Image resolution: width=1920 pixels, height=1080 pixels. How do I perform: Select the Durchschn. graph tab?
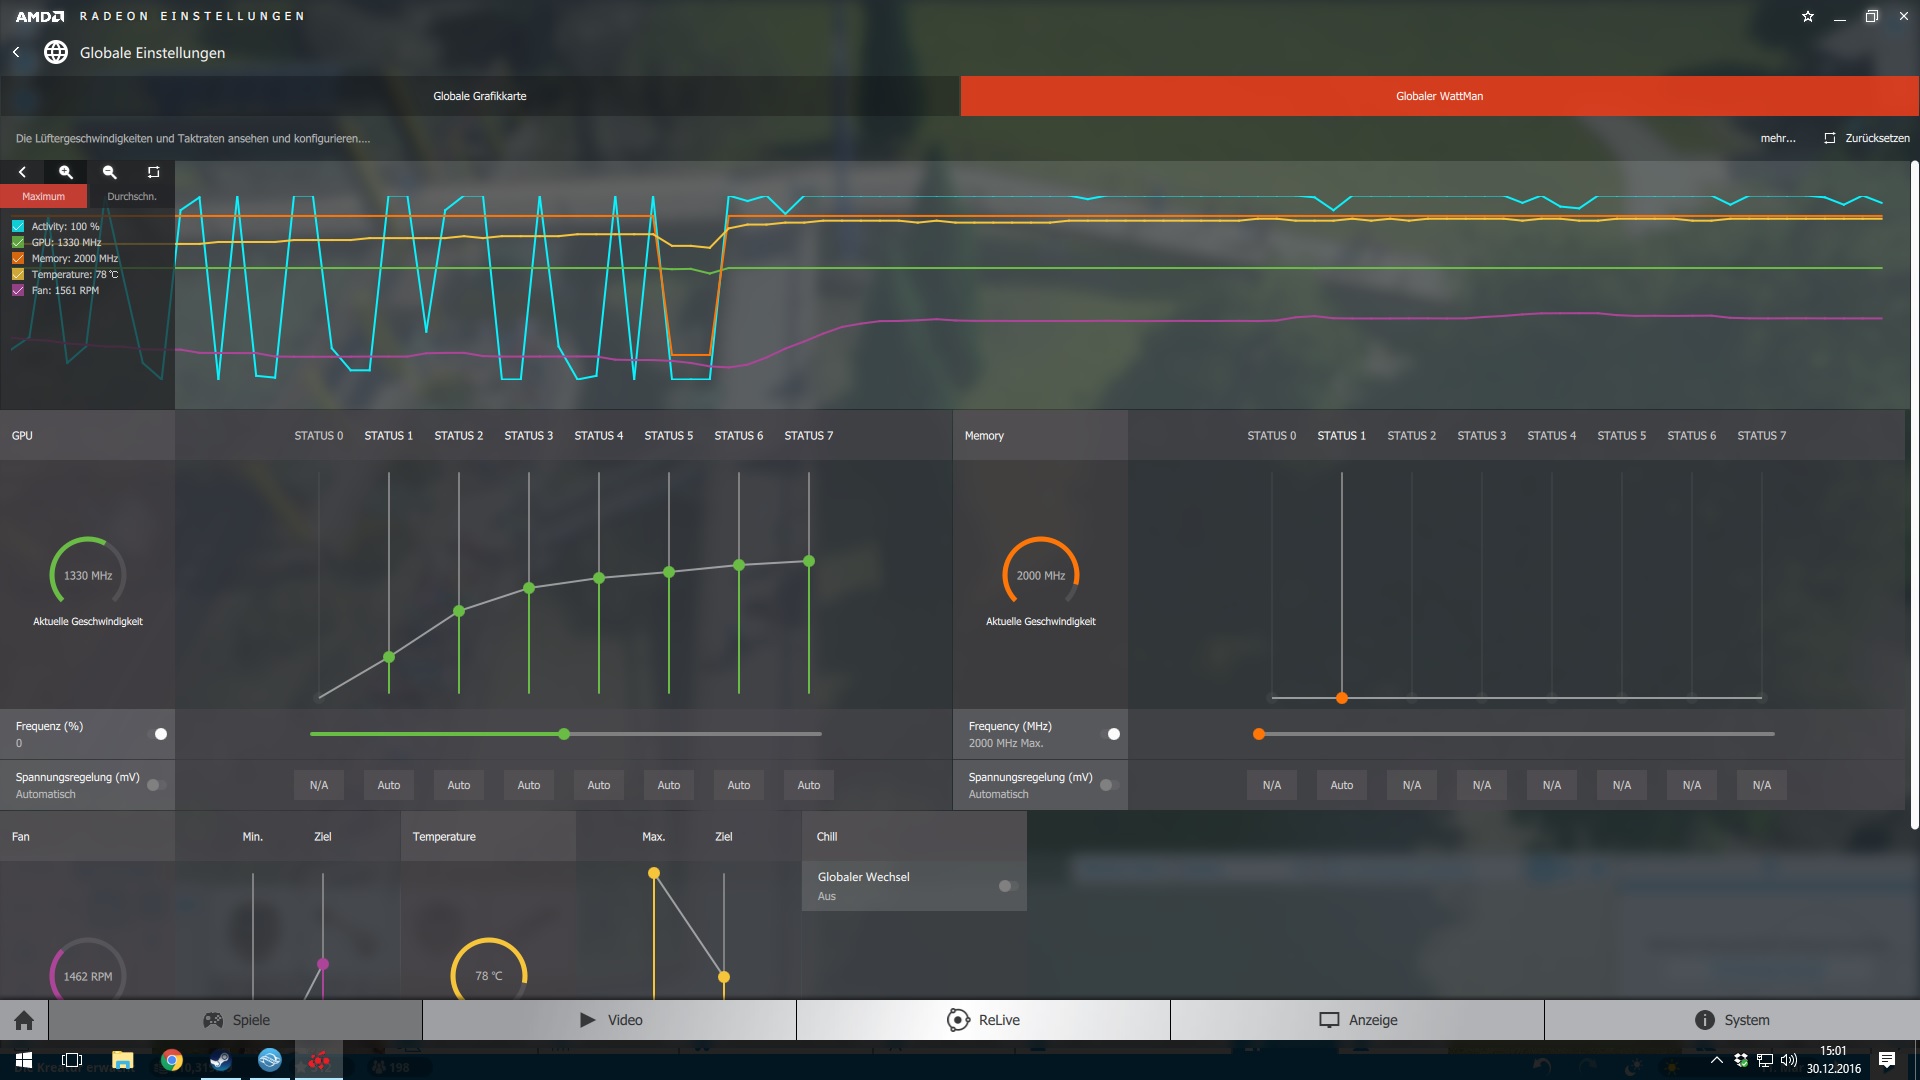coord(131,196)
